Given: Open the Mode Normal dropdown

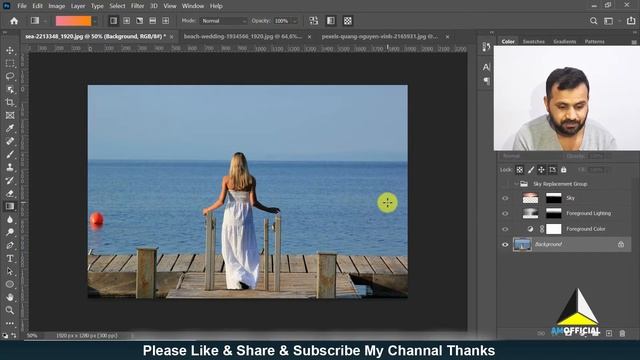Looking at the screenshot, I should [x=224, y=21].
